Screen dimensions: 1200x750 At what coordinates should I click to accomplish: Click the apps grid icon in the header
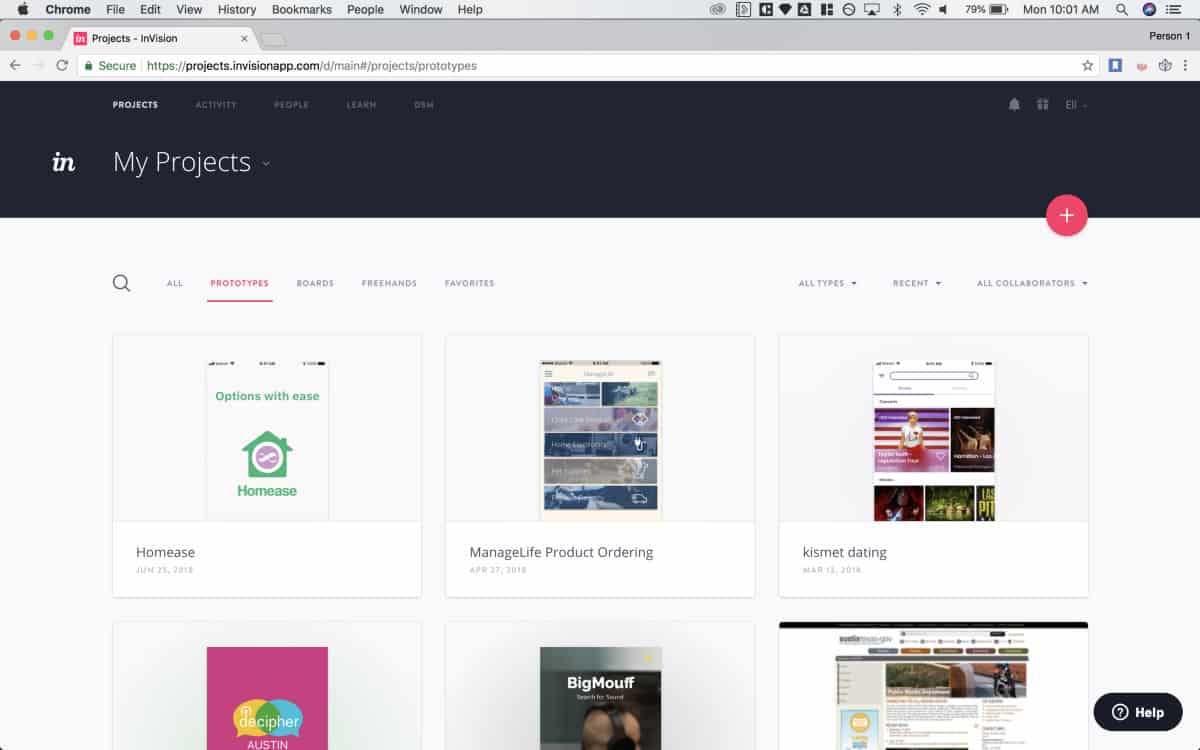coord(1042,104)
